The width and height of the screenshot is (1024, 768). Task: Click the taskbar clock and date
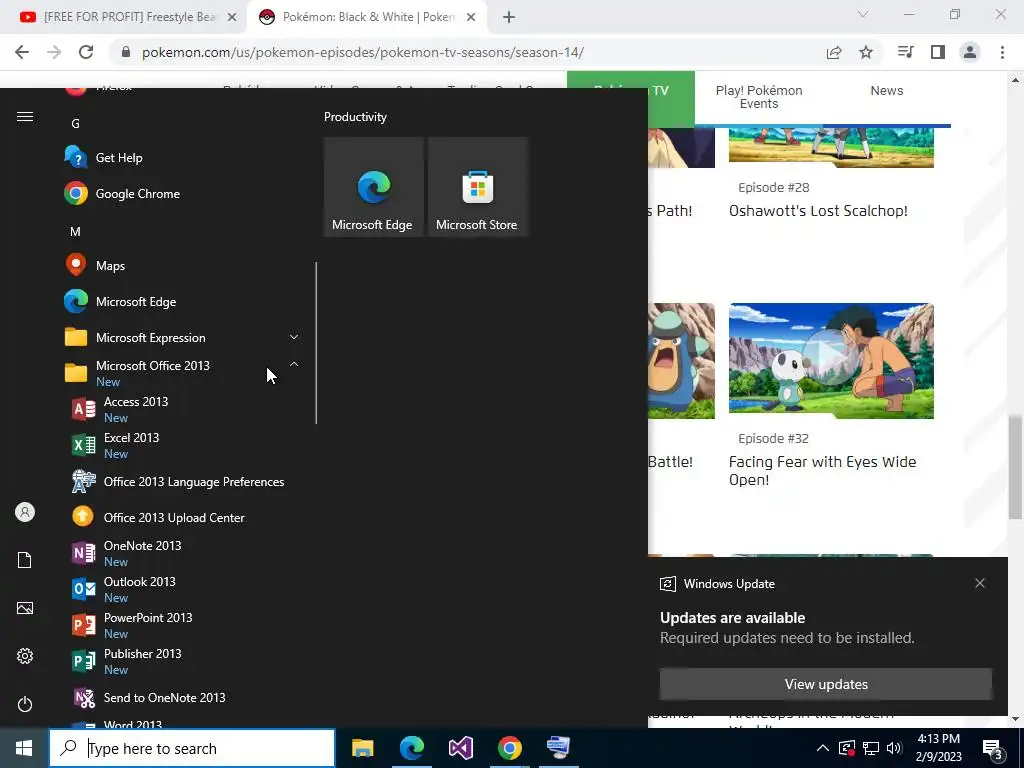(938, 748)
